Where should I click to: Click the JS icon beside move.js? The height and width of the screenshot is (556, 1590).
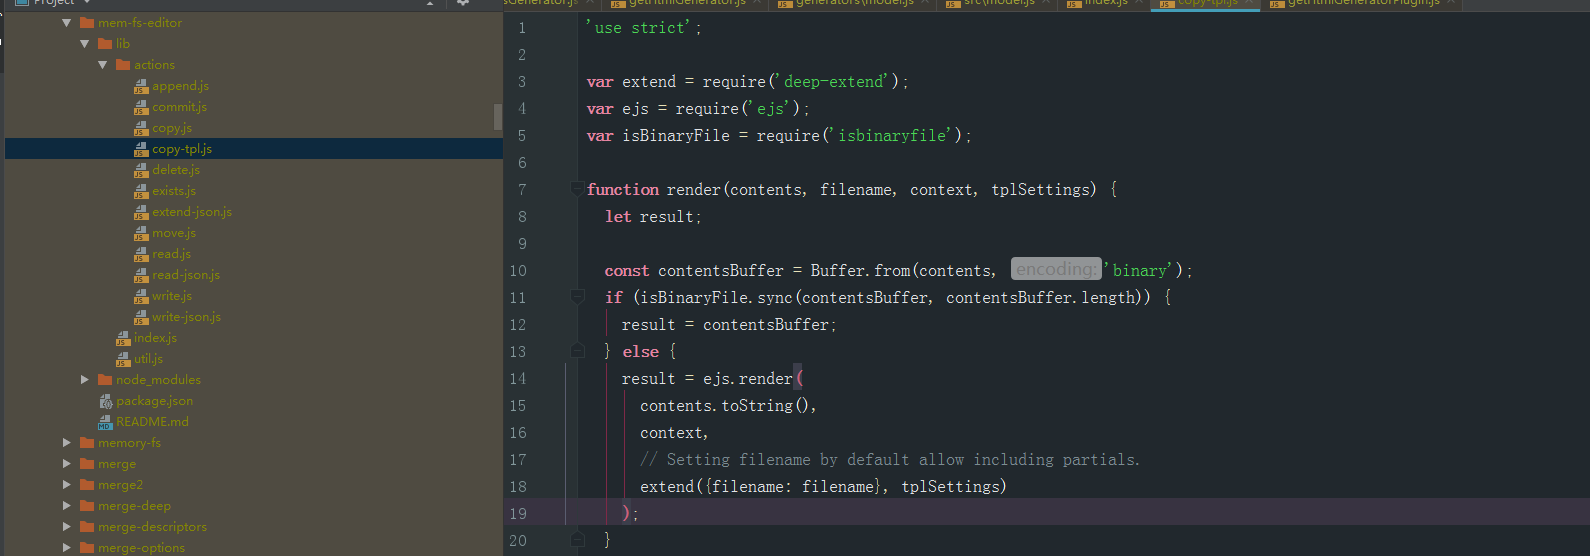pyautogui.click(x=141, y=234)
